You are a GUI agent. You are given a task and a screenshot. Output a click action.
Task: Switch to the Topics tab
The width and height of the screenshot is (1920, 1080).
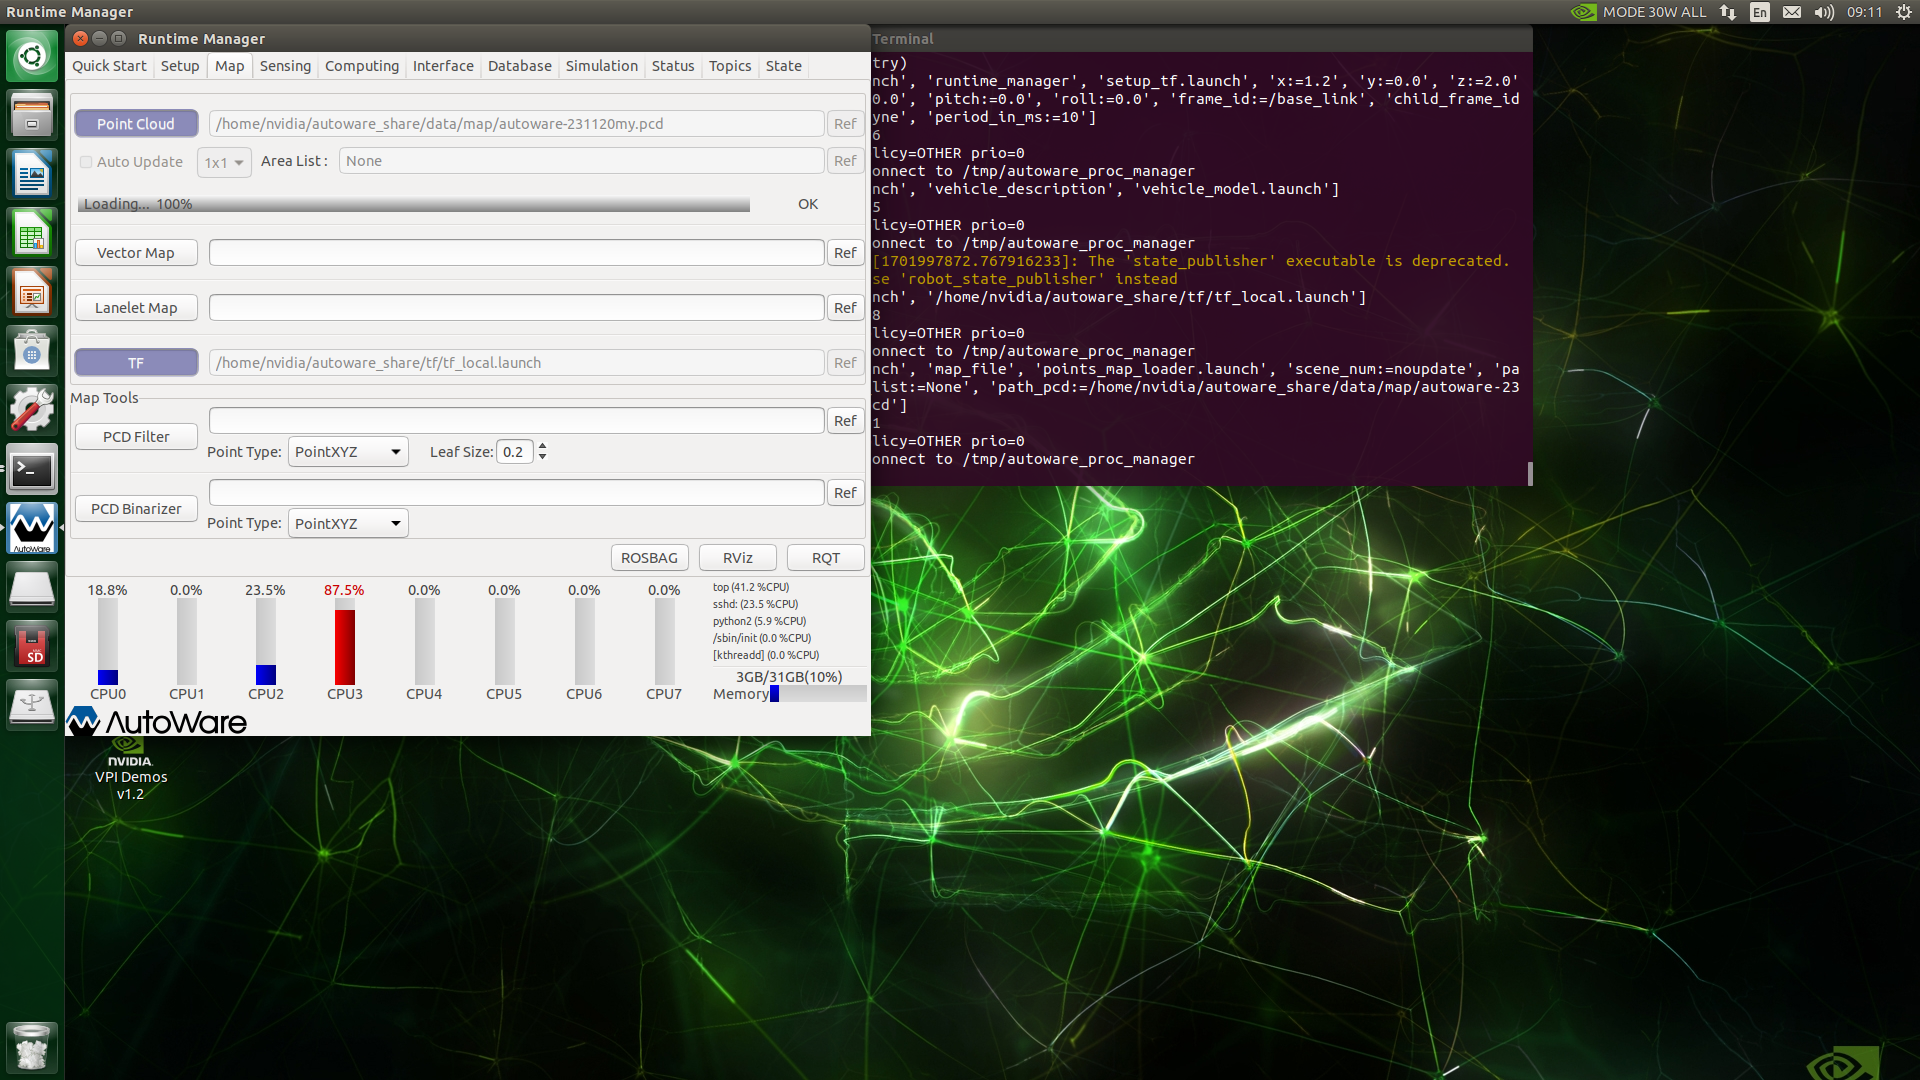[x=730, y=66]
